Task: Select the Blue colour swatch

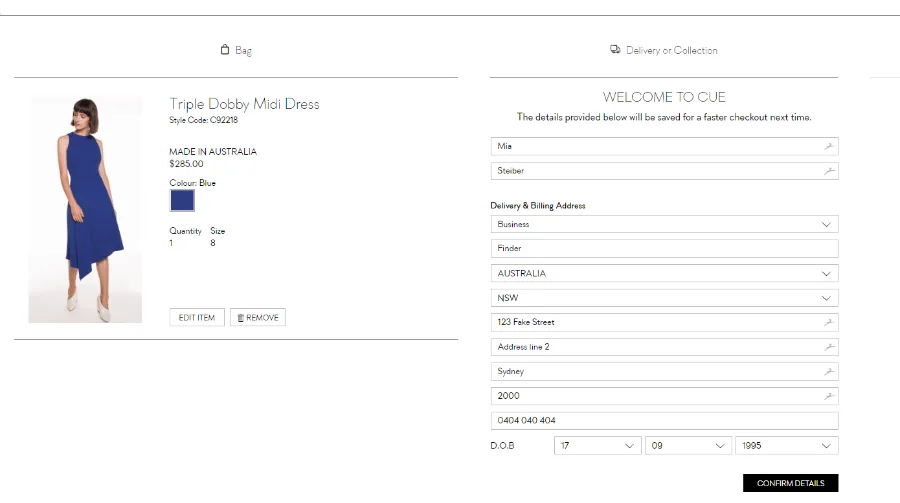Action: [x=182, y=201]
